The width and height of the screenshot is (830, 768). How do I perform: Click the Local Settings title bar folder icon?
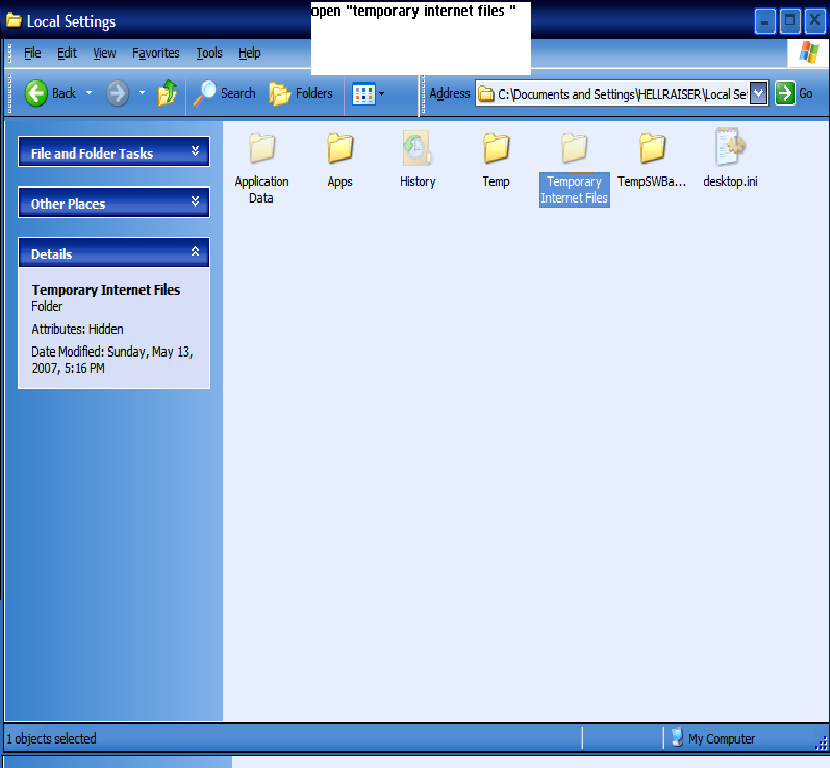pyautogui.click(x=14, y=21)
